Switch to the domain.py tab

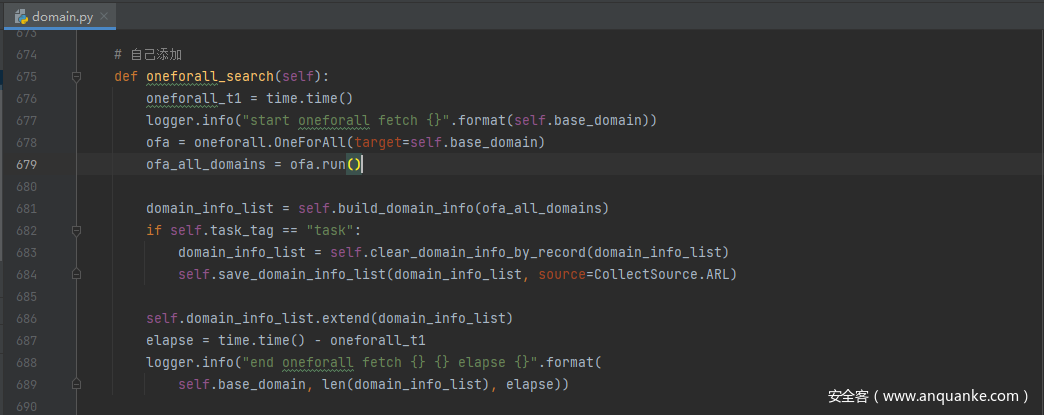pyautogui.click(x=60, y=17)
